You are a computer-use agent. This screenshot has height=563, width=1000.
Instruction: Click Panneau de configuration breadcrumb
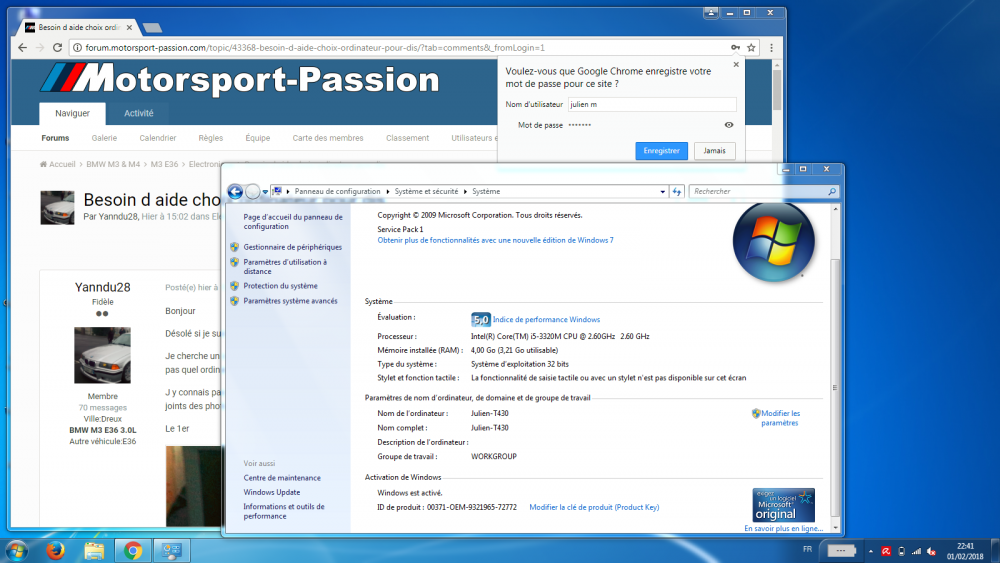[x=337, y=191]
